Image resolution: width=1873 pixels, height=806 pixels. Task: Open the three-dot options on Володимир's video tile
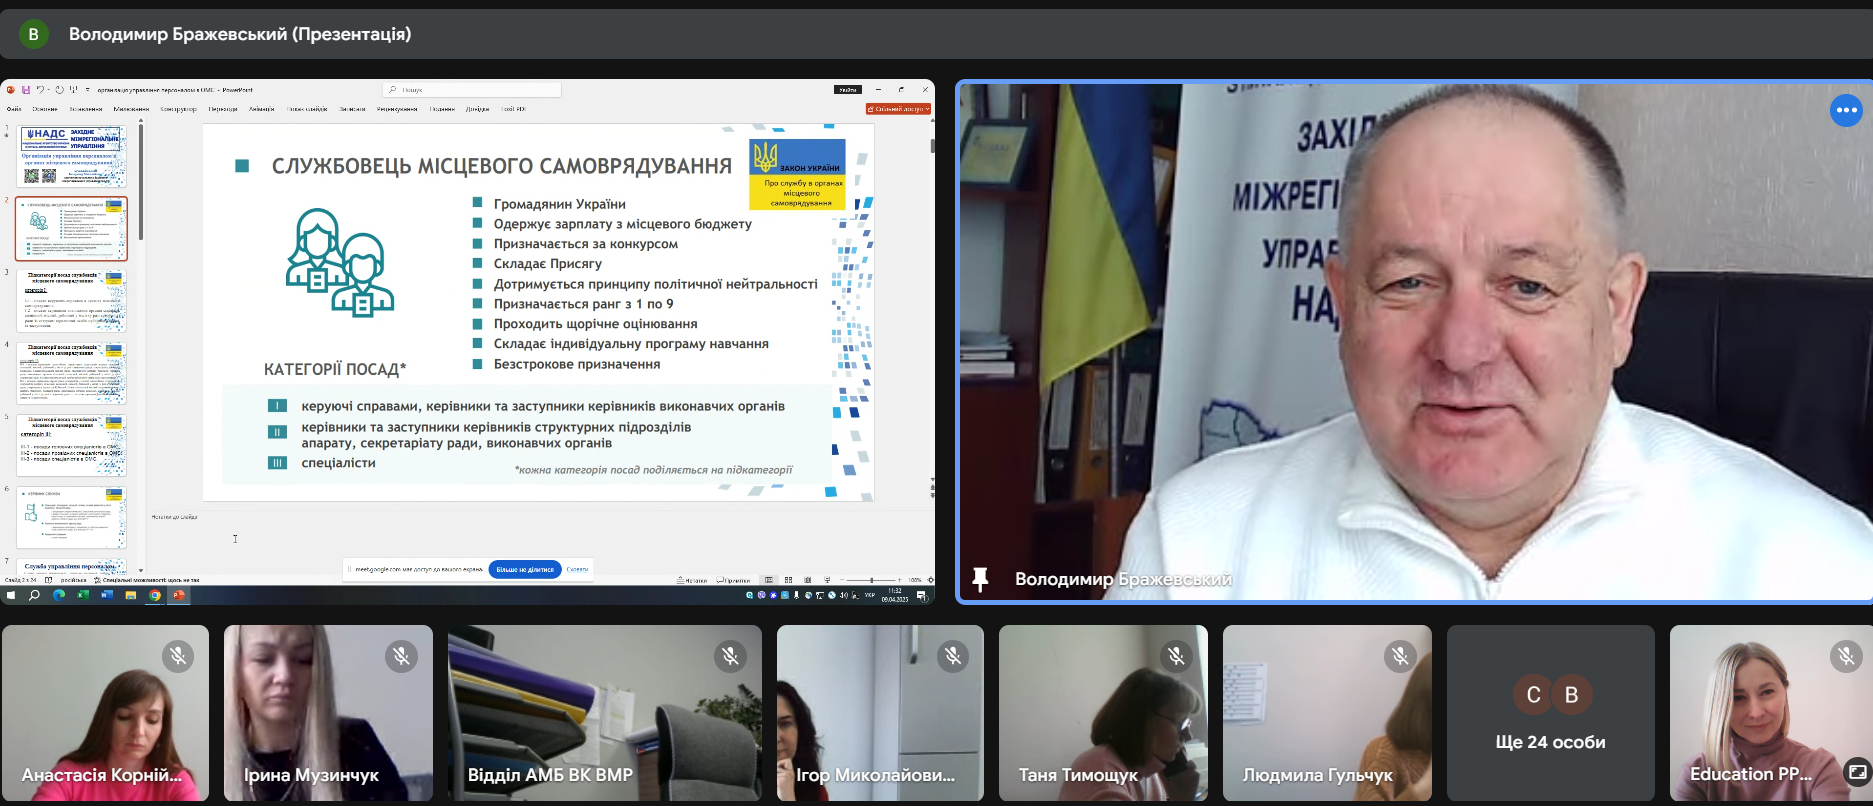[x=1846, y=110]
